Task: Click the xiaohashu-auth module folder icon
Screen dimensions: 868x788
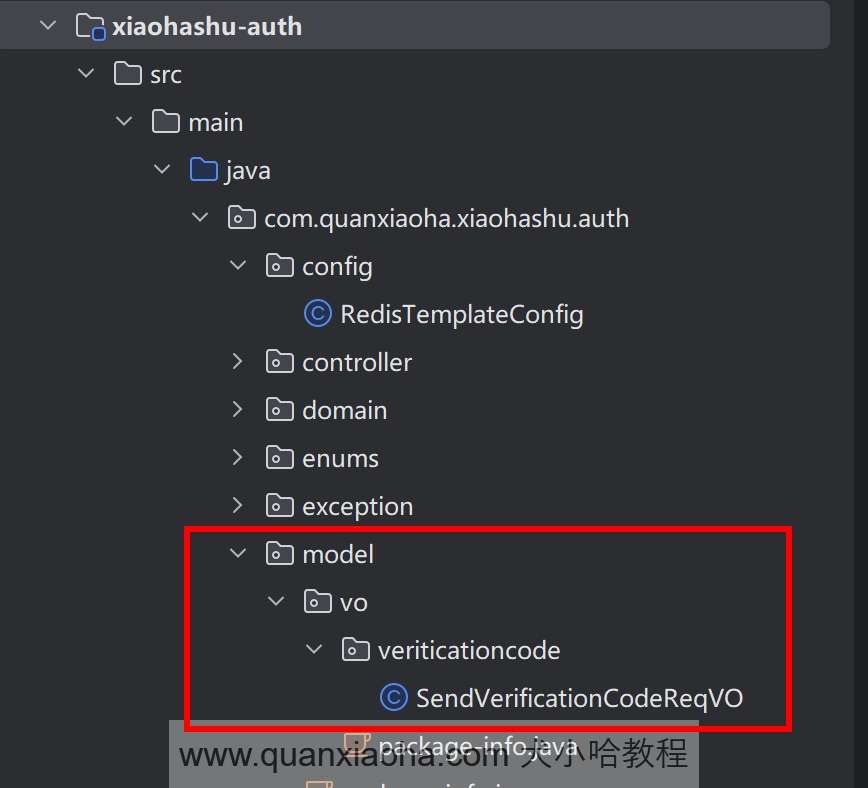Action: point(91,26)
